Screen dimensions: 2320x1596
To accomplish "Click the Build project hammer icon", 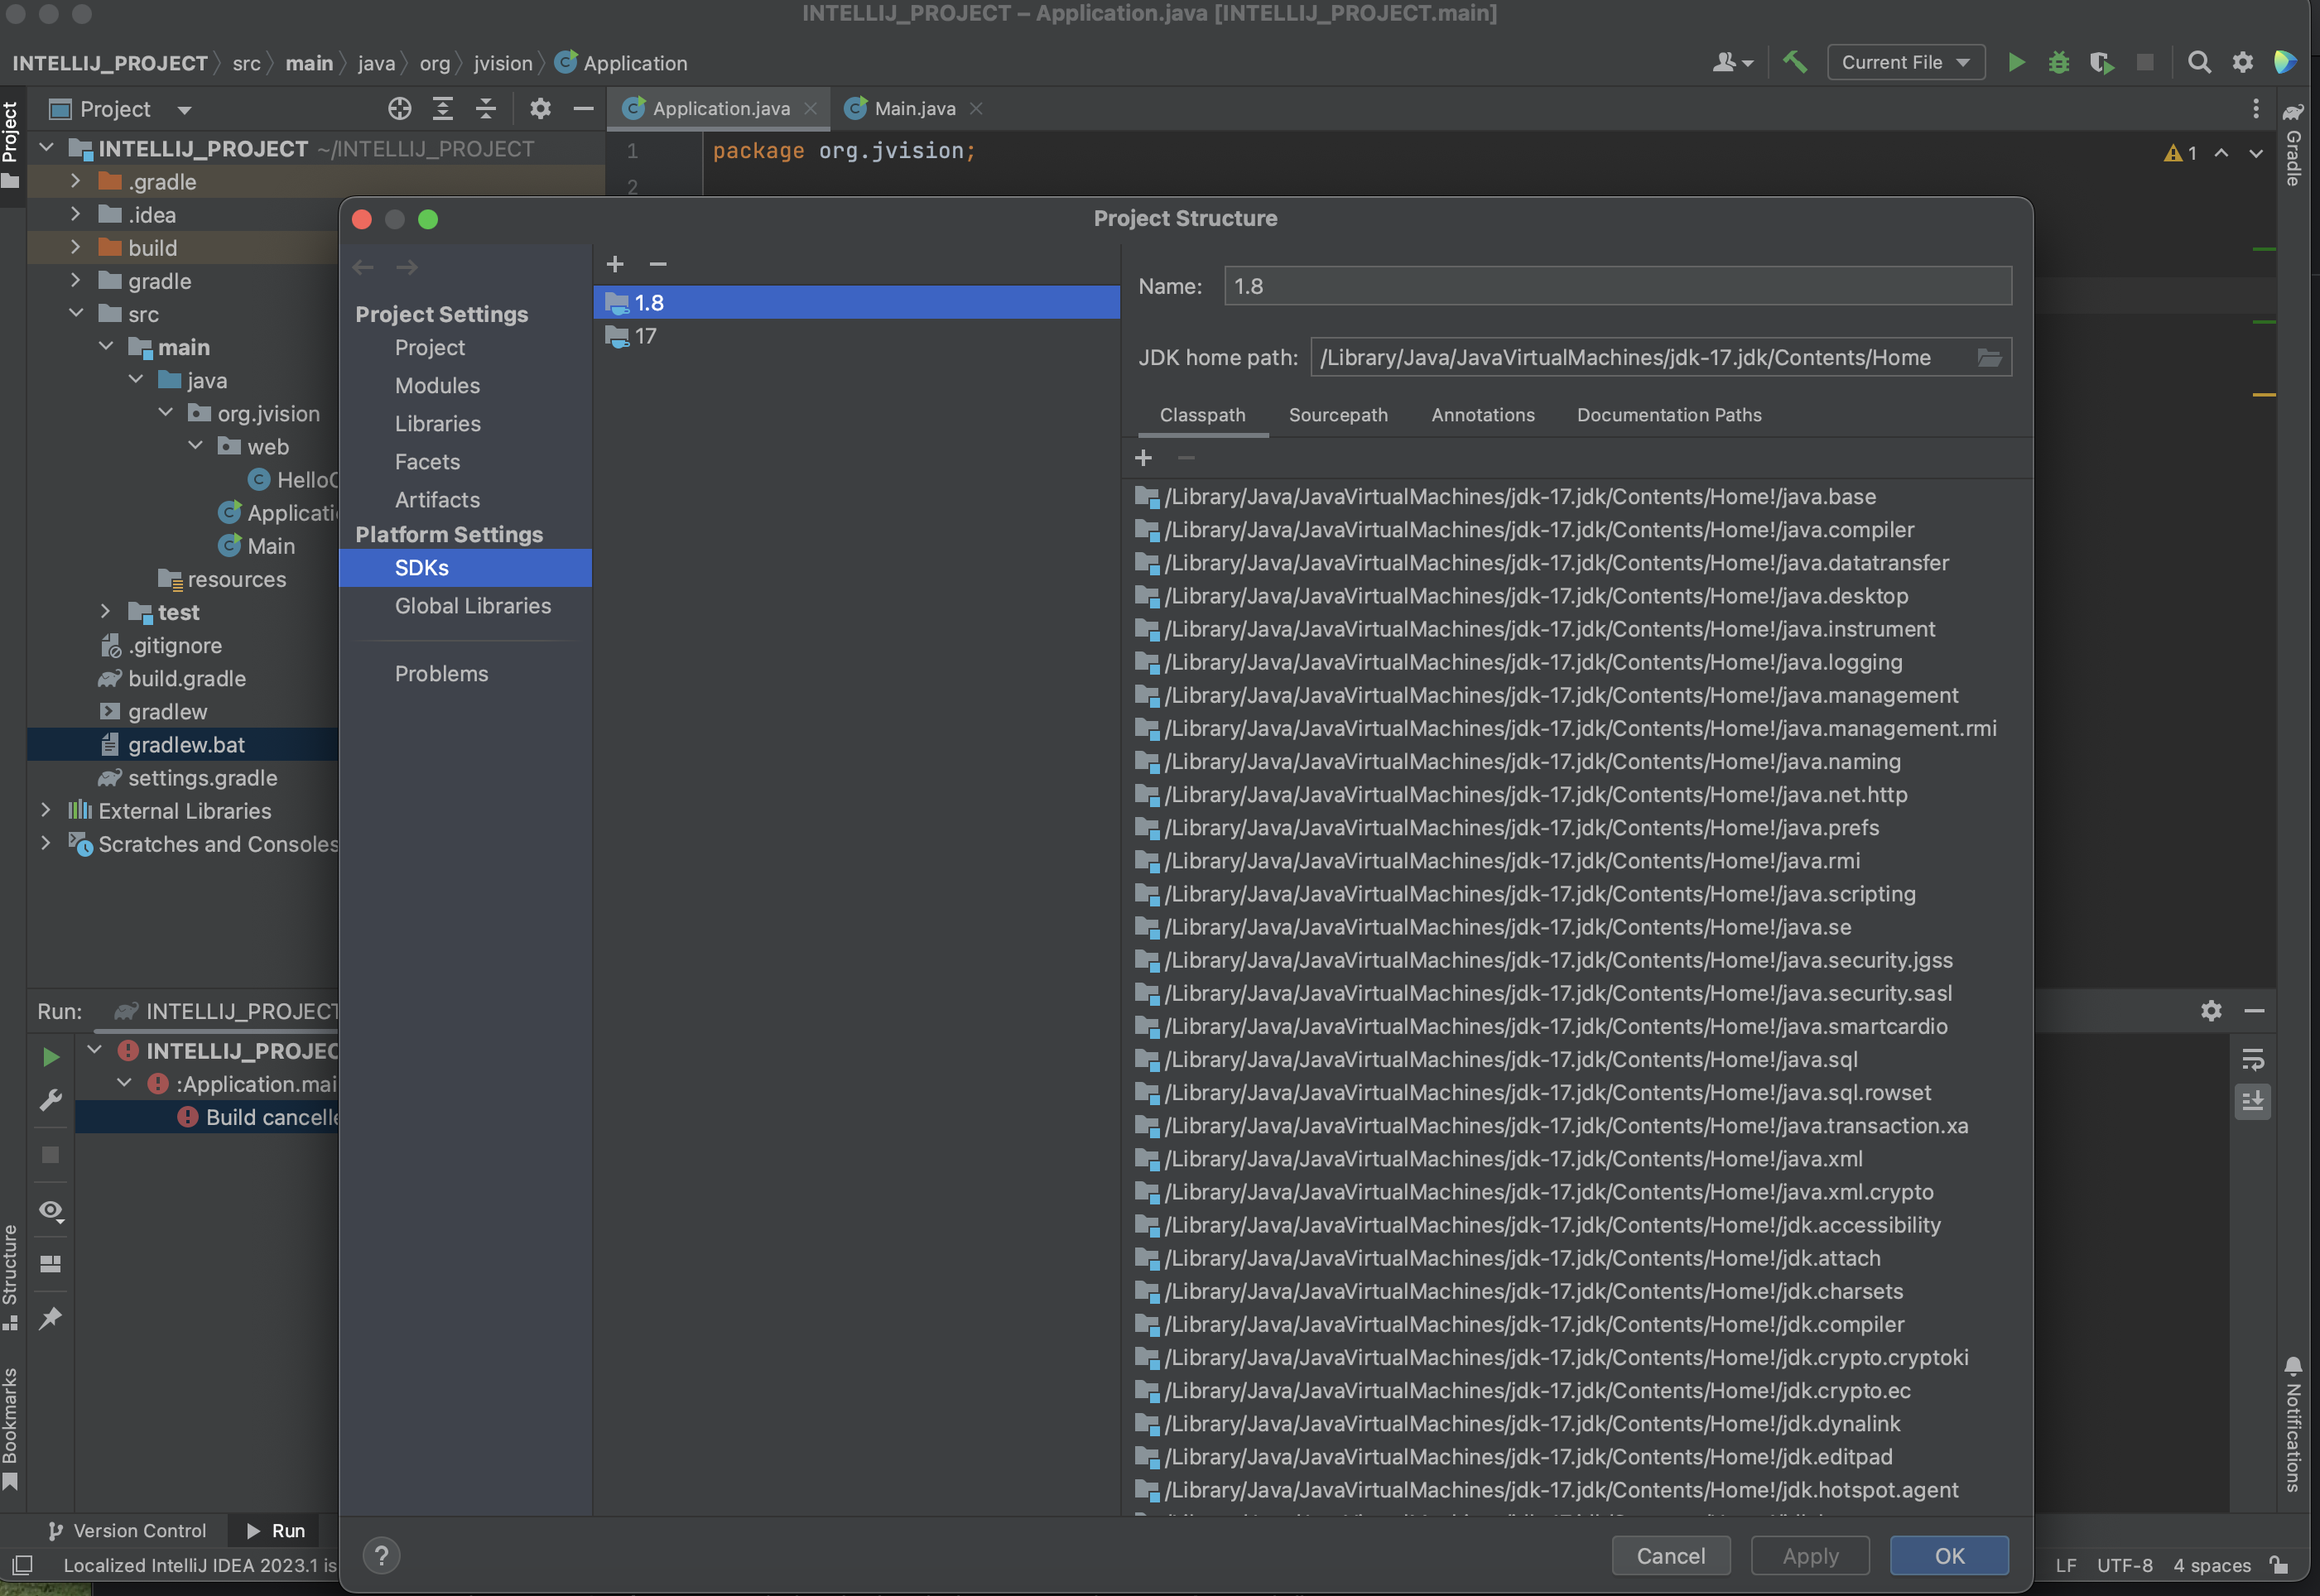I will point(1795,62).
